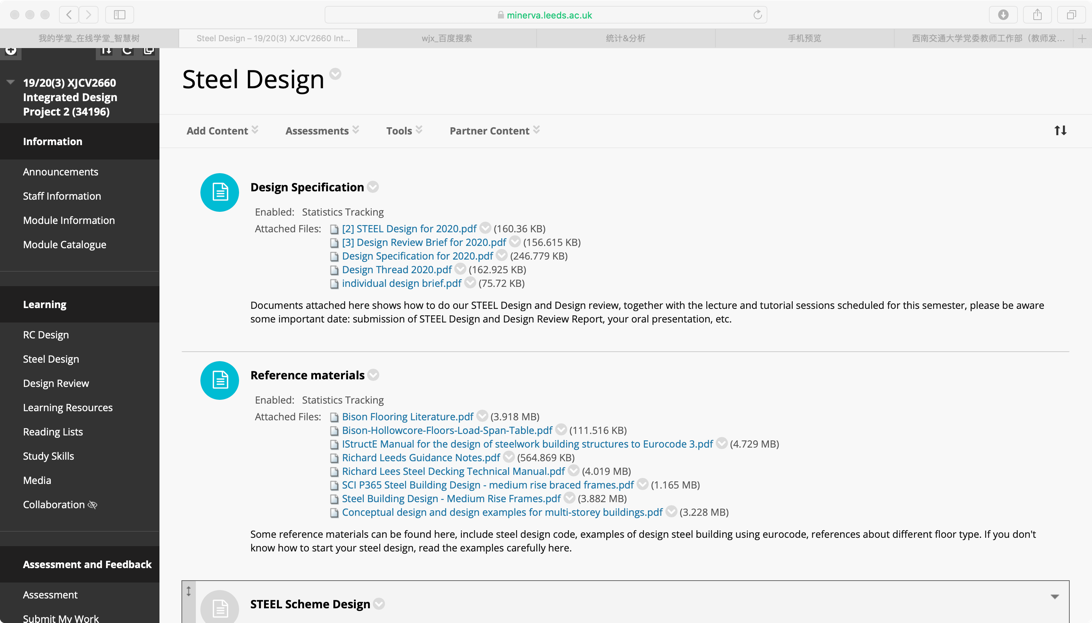Viewport: 1092px width, 623px height.
Task: Click the file icon beside individual design brief.pdf
Action: point(334,284)
